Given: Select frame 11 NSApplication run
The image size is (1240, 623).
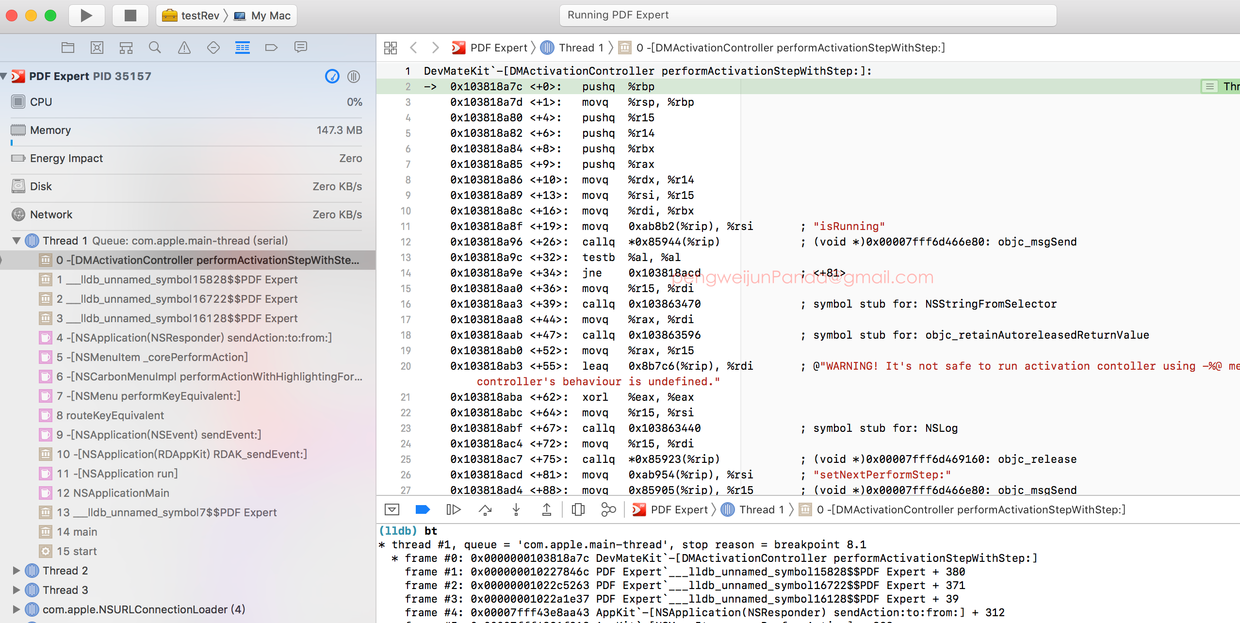Looking at the screenshot, I should click(x=187, y=473).
